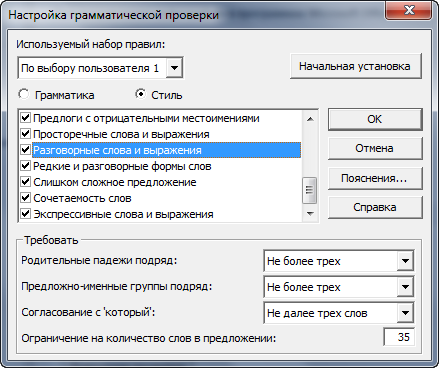
Task: Open the rule set dropdown arrow
Action: coord(174,68)
